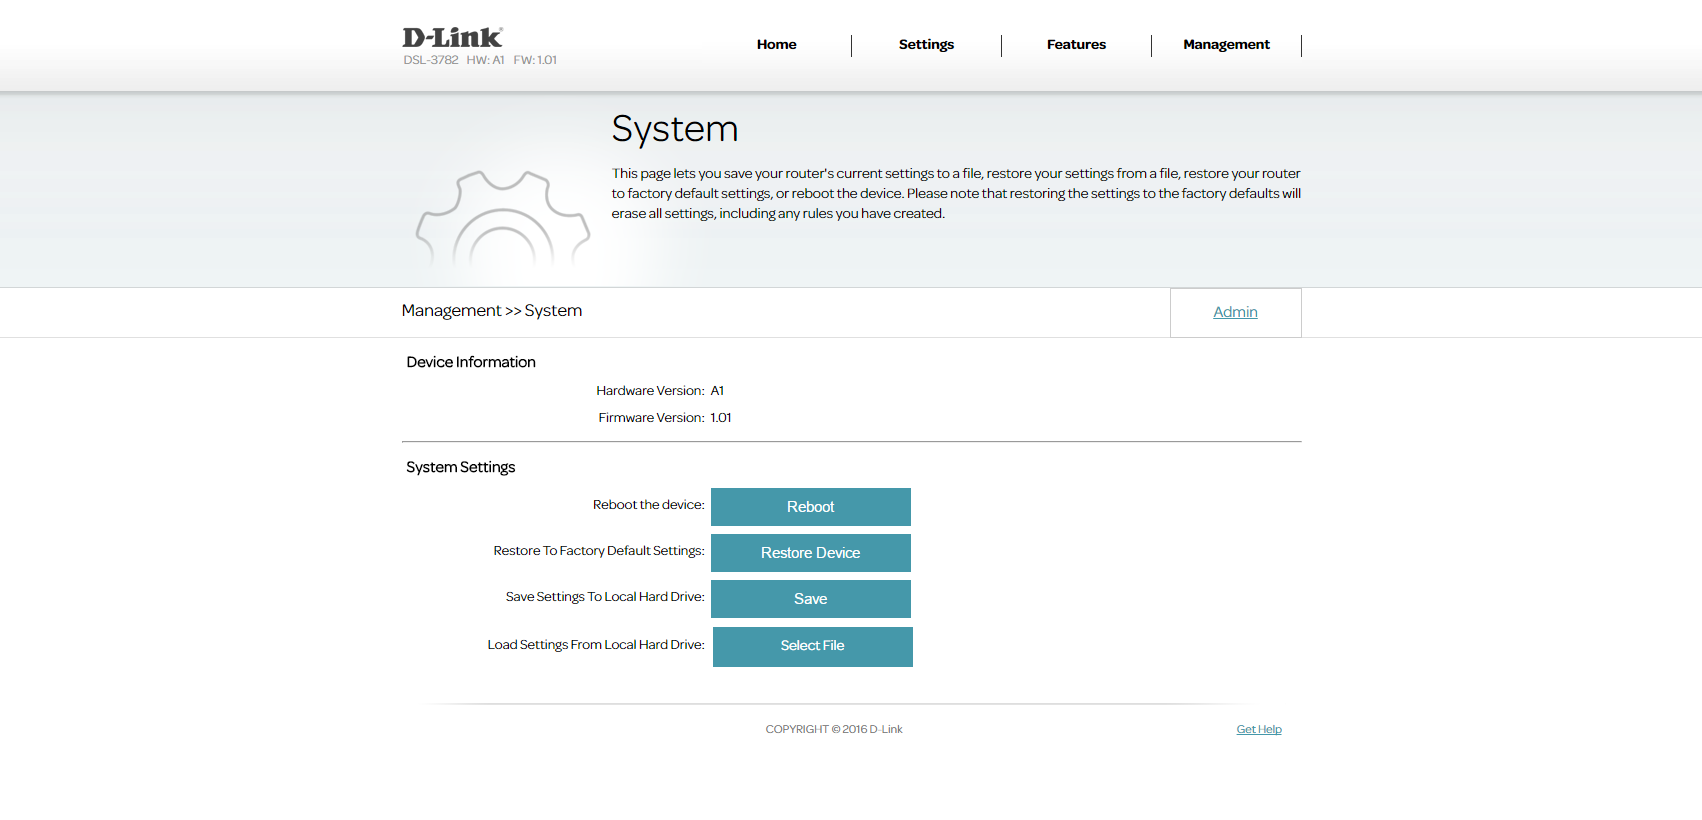The height and width of the screenshot is (820, 1702).
Task: Open the Get Help link
Action: 1259,729
